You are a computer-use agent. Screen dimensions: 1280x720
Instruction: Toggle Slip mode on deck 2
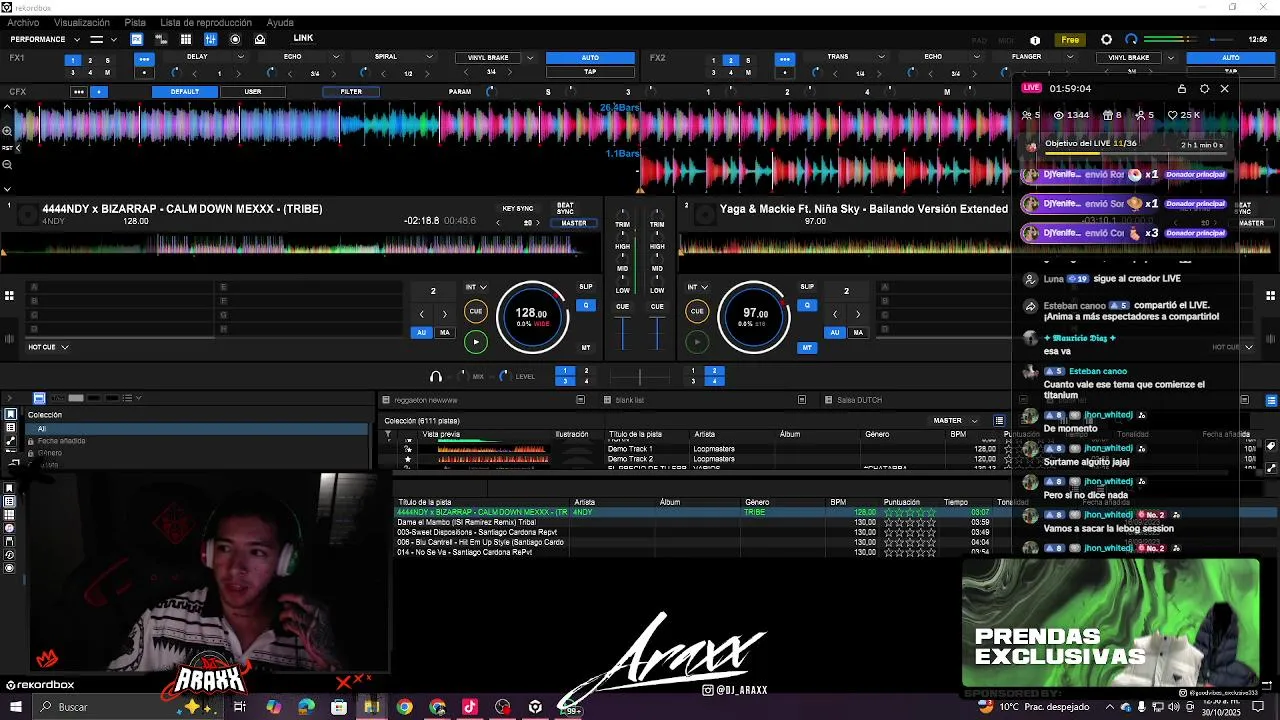point(807,287)
